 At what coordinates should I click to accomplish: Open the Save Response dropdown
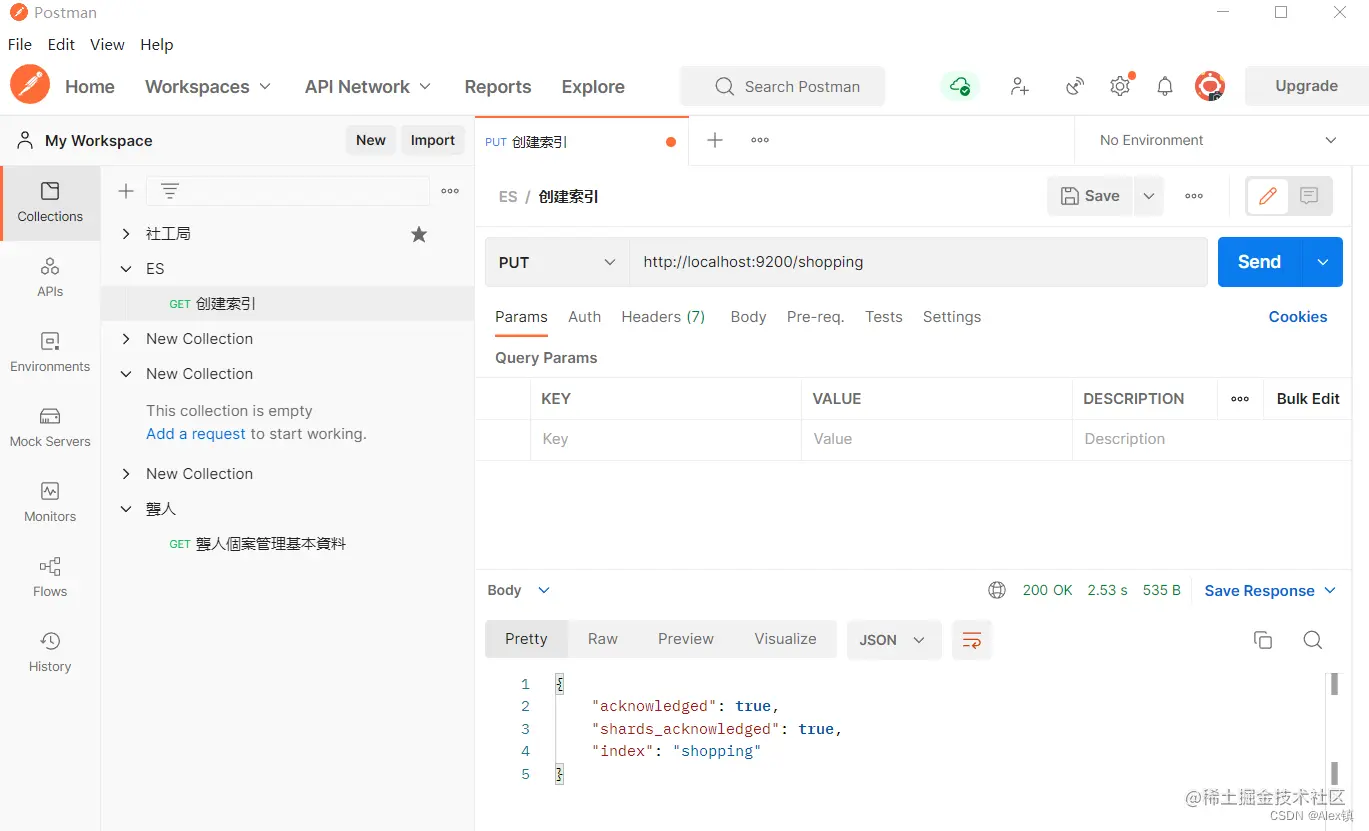(x=1270, y=591)
